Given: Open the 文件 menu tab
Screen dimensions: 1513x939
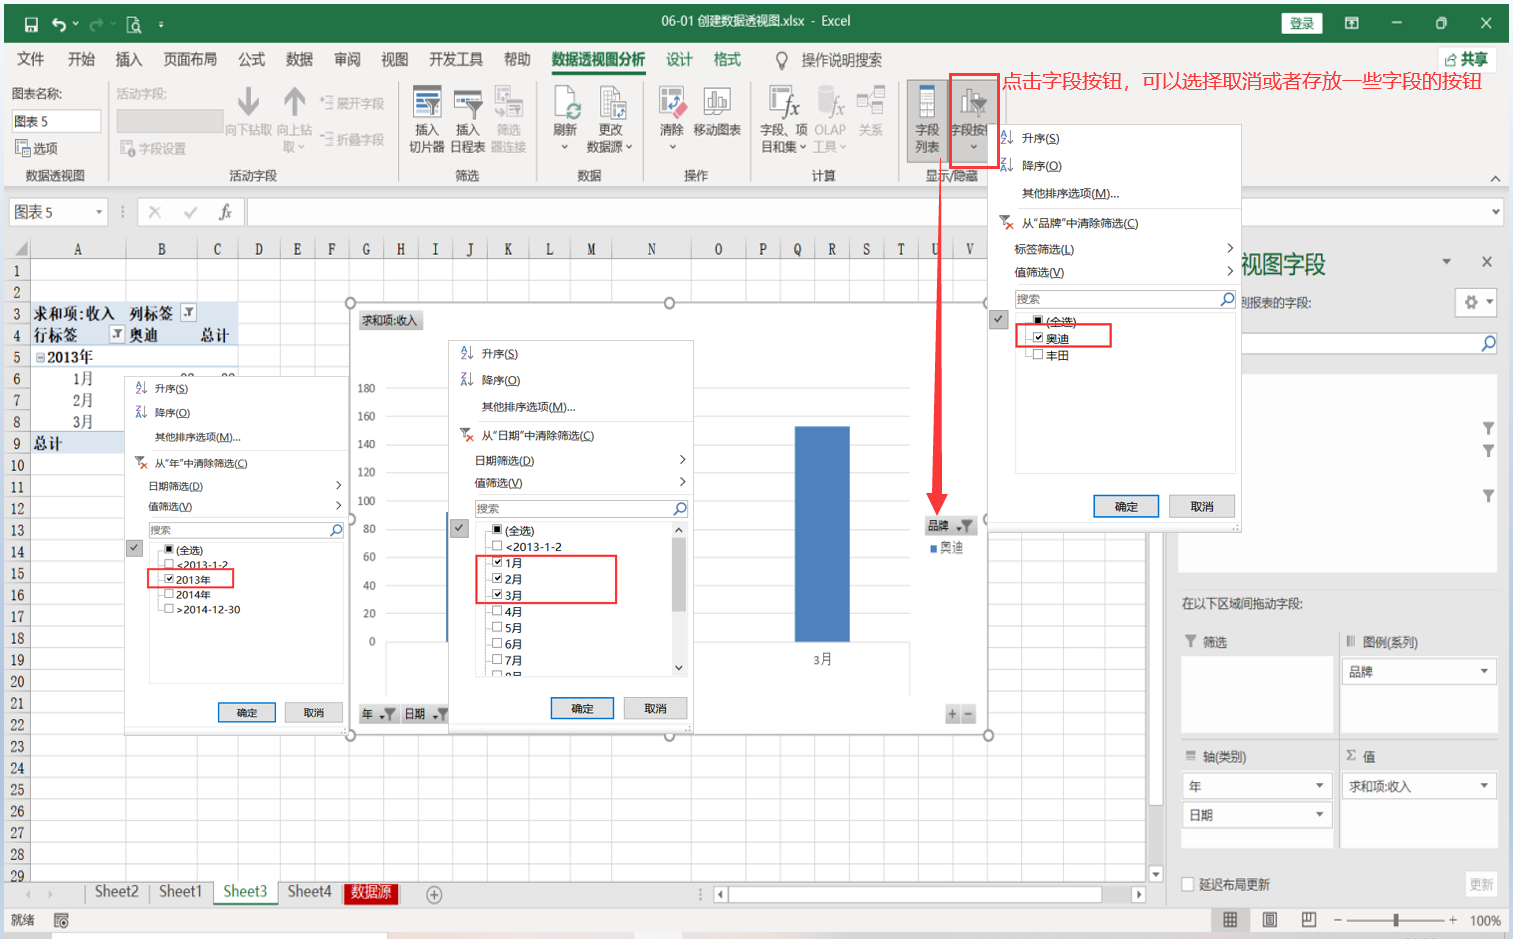Looking at the screenshot, I should [31, 60].
